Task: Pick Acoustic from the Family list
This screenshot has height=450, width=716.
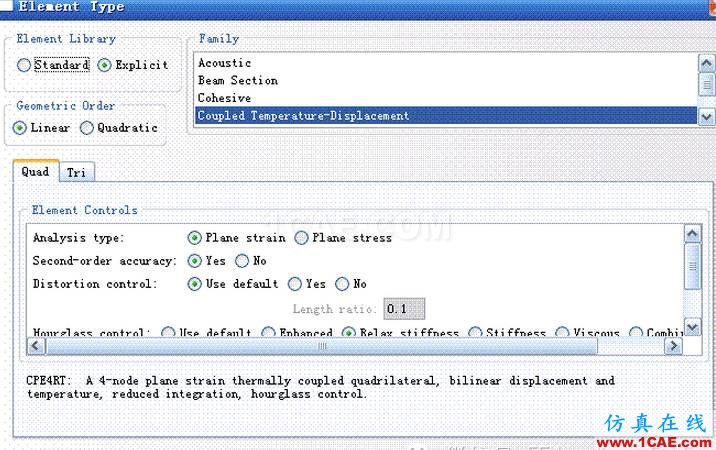Action: click(x=224, y=63)
